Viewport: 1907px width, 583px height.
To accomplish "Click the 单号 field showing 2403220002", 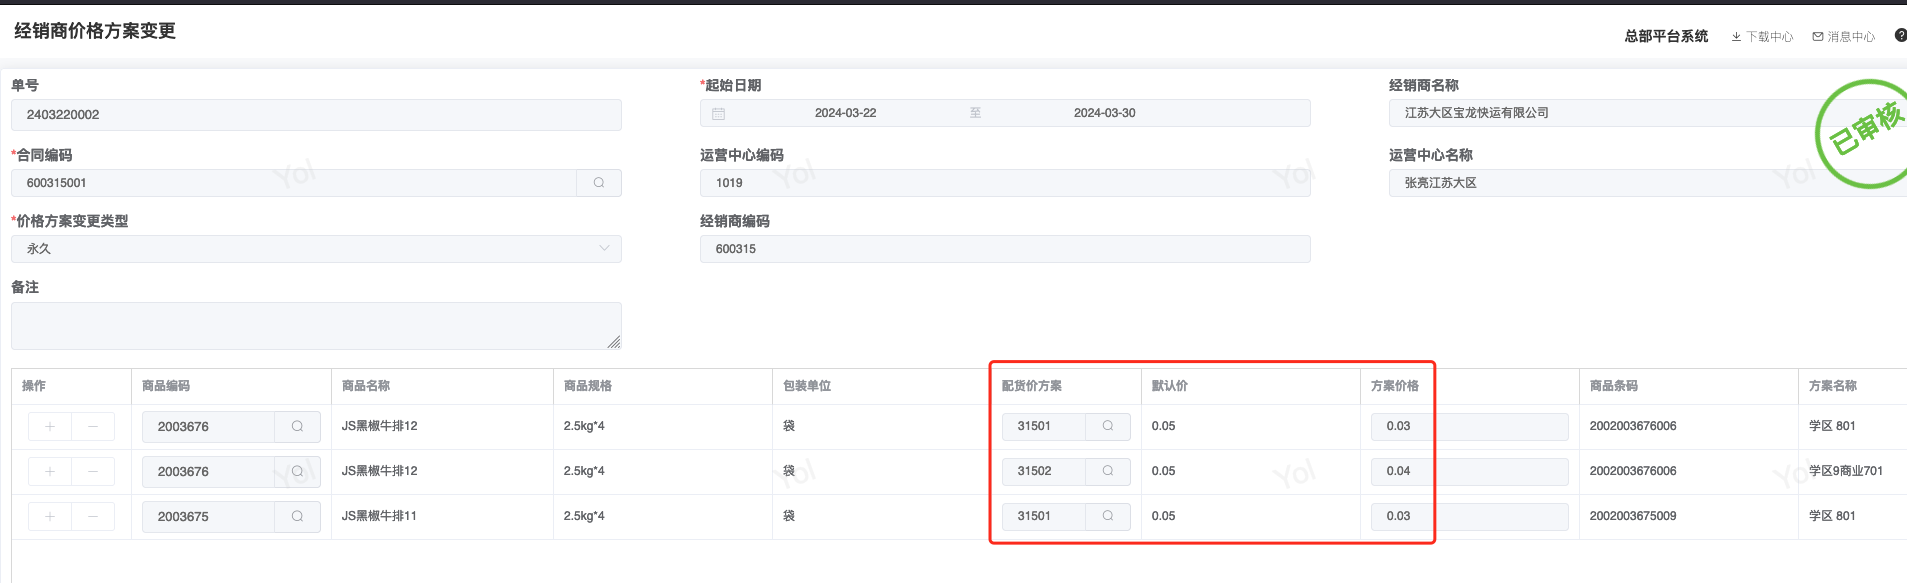I will pyautogui.click(x=316, y=115).
